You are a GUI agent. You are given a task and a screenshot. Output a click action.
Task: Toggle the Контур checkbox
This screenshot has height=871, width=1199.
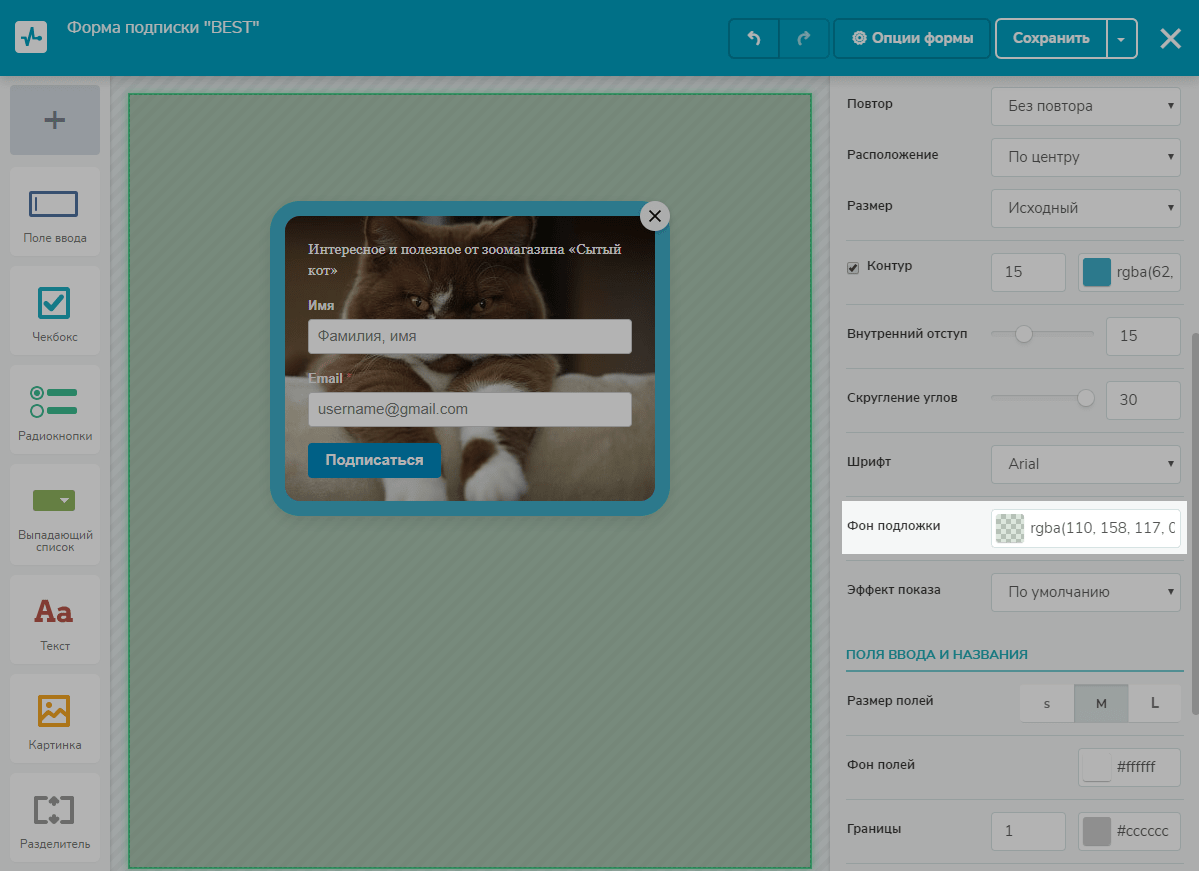point(853,268)
